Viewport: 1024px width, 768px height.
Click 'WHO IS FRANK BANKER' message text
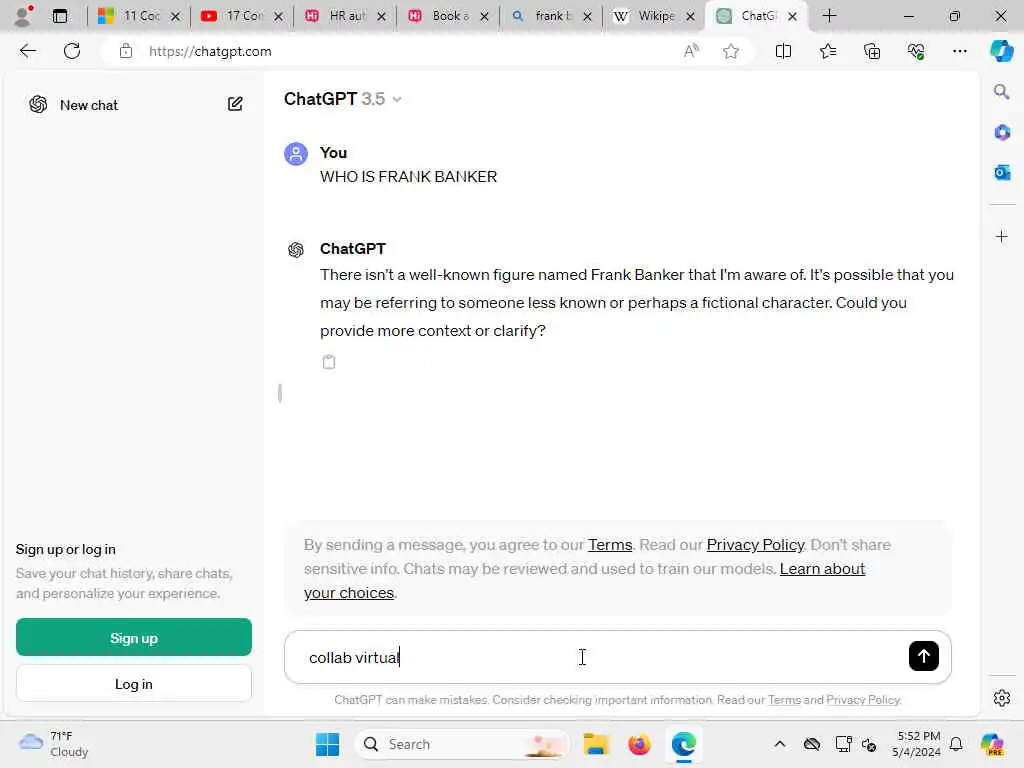(x=408, y=176)
